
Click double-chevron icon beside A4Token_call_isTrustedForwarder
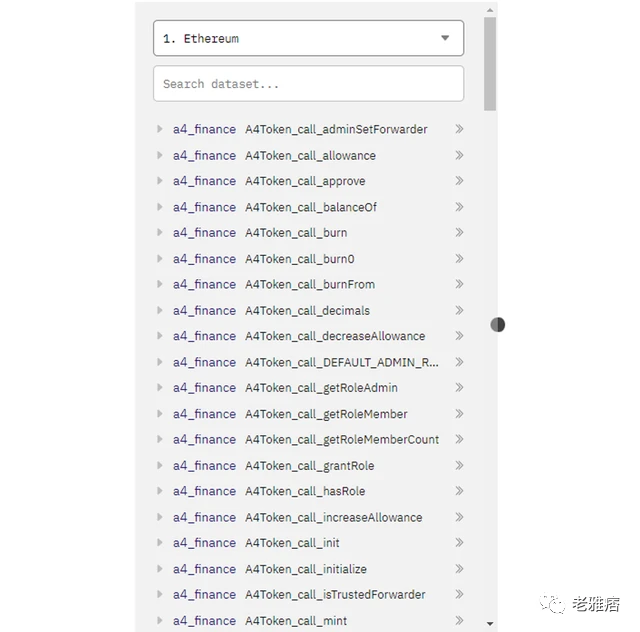click(x=459, y=594)
